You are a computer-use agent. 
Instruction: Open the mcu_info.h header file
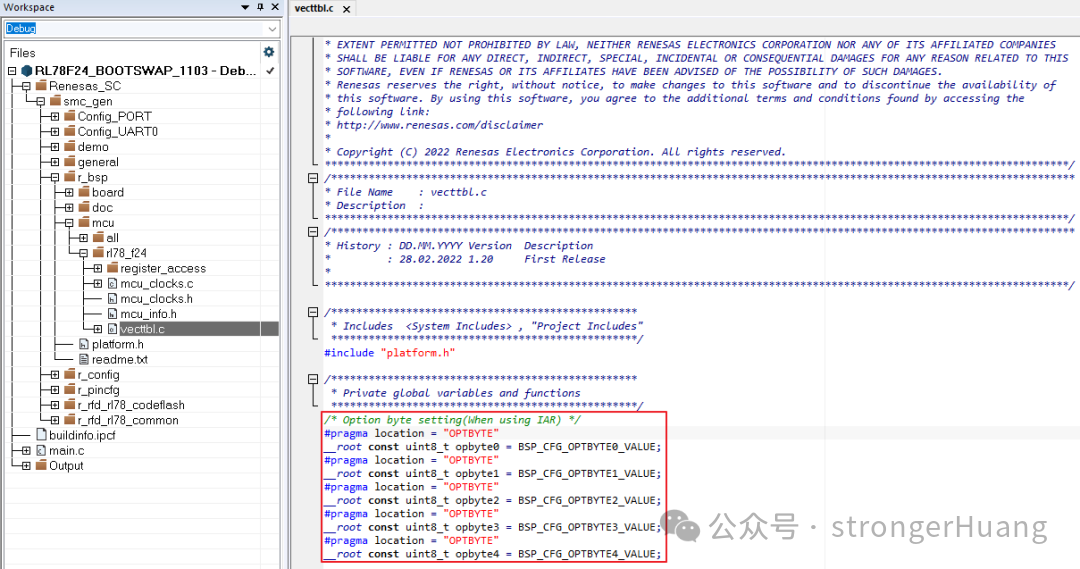coord(148,313)
